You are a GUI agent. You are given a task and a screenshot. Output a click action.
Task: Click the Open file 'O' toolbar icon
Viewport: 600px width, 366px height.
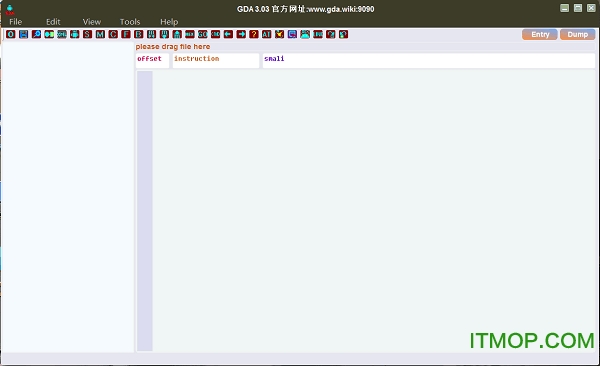[x=11, y=34]
